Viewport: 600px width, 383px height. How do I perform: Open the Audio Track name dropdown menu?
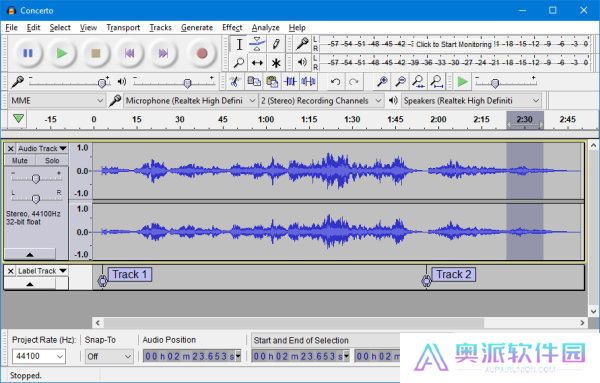42,148
